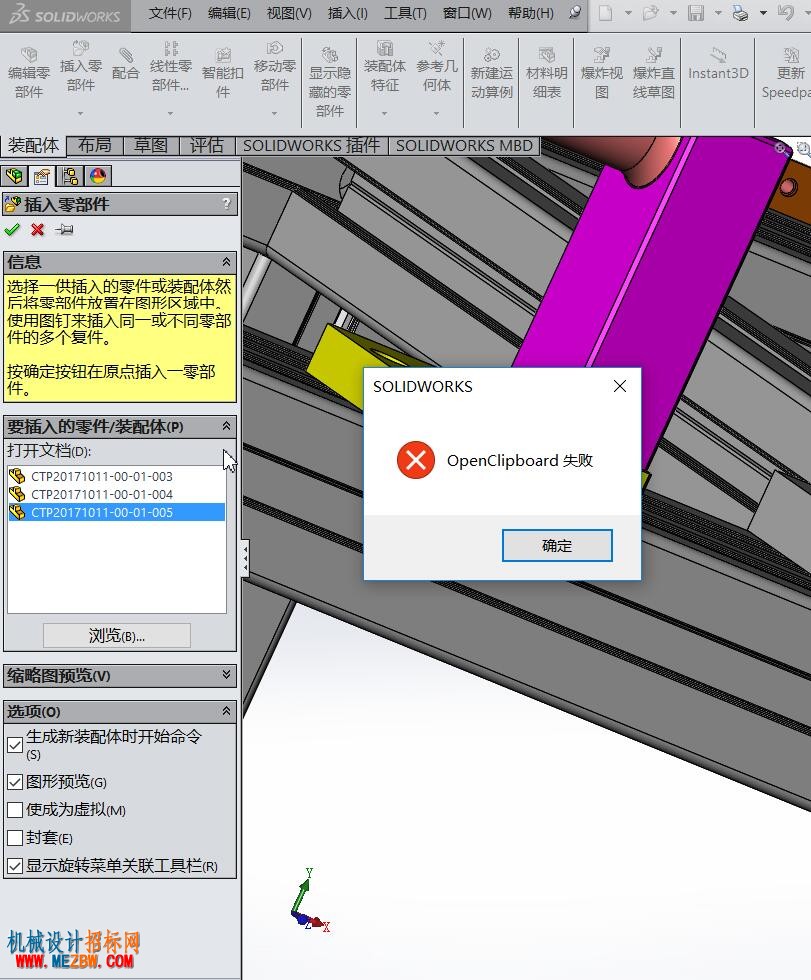
Task: Open the Insert Components dropdown arrow
Action: (x=81, y=113)
